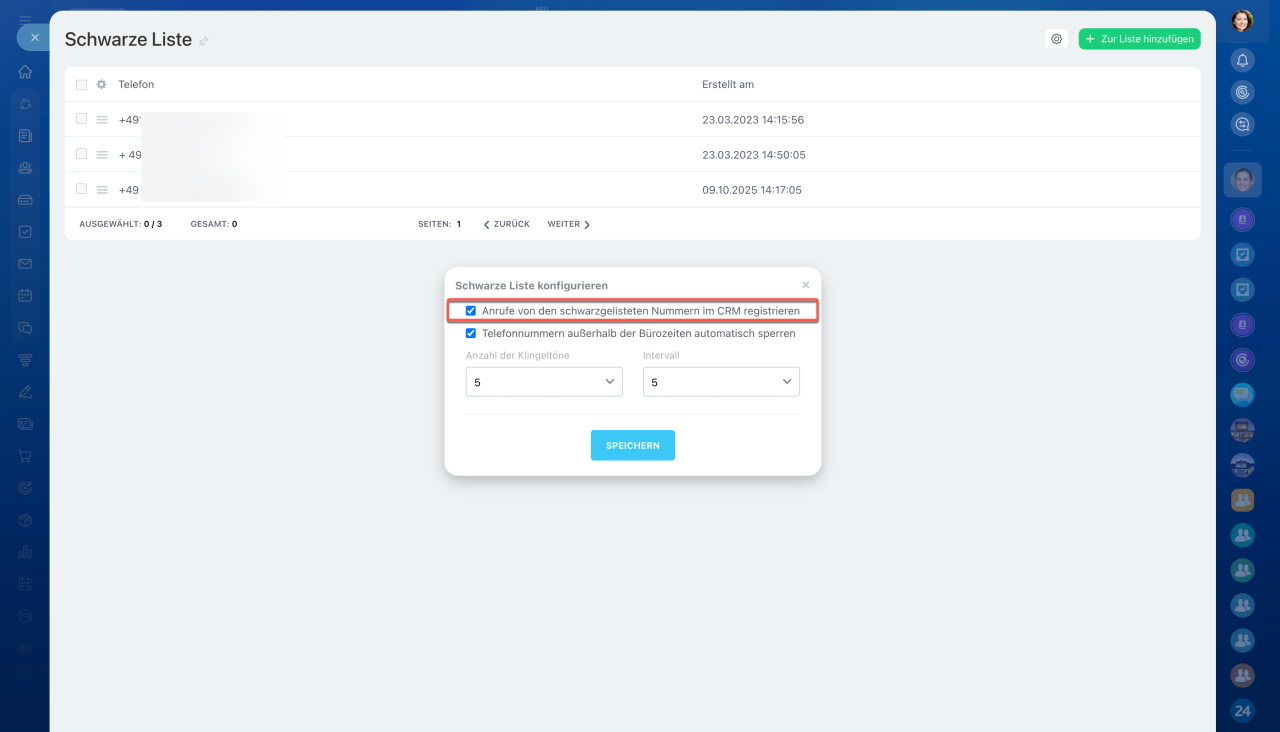
Task: Select the row created 09.10.2025 14:17:05
Action: (81, 189)
